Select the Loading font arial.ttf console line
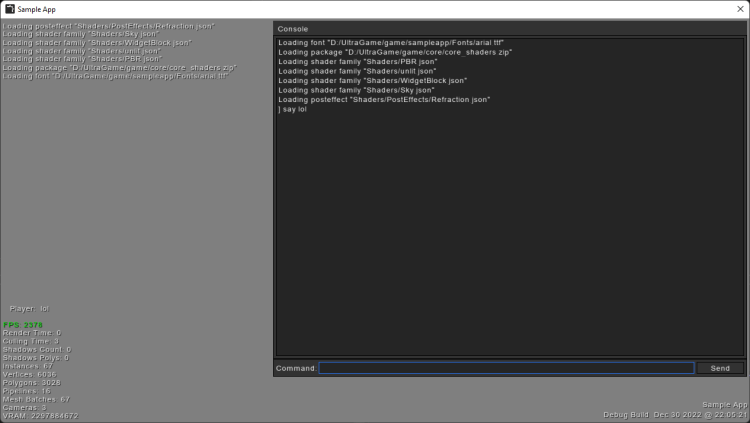The width and height of the screenshot is (750, 423). [x=377, y=43]
